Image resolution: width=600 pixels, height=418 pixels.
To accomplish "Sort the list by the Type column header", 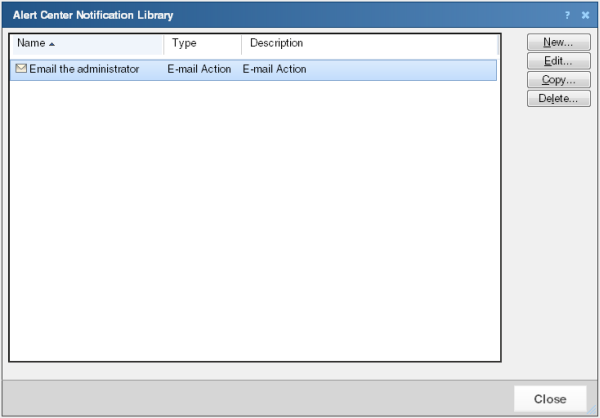I will coord(184,44).
